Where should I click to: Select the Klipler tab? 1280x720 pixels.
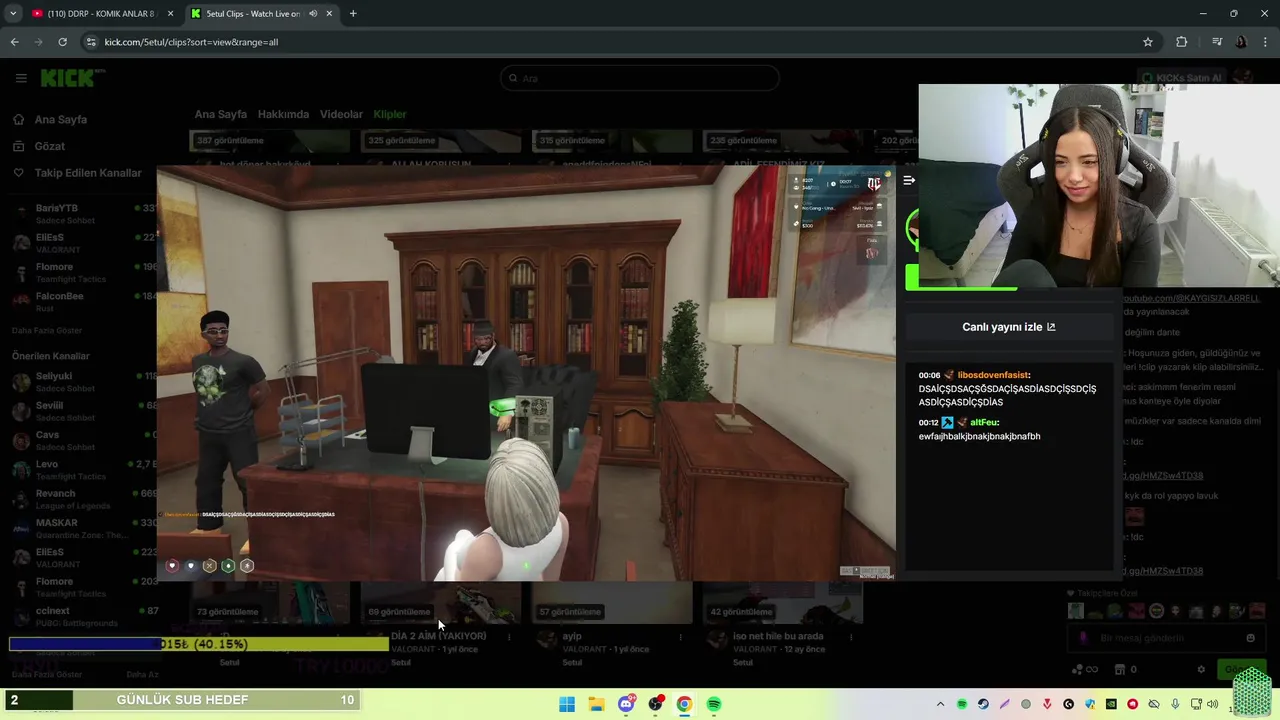390,114
